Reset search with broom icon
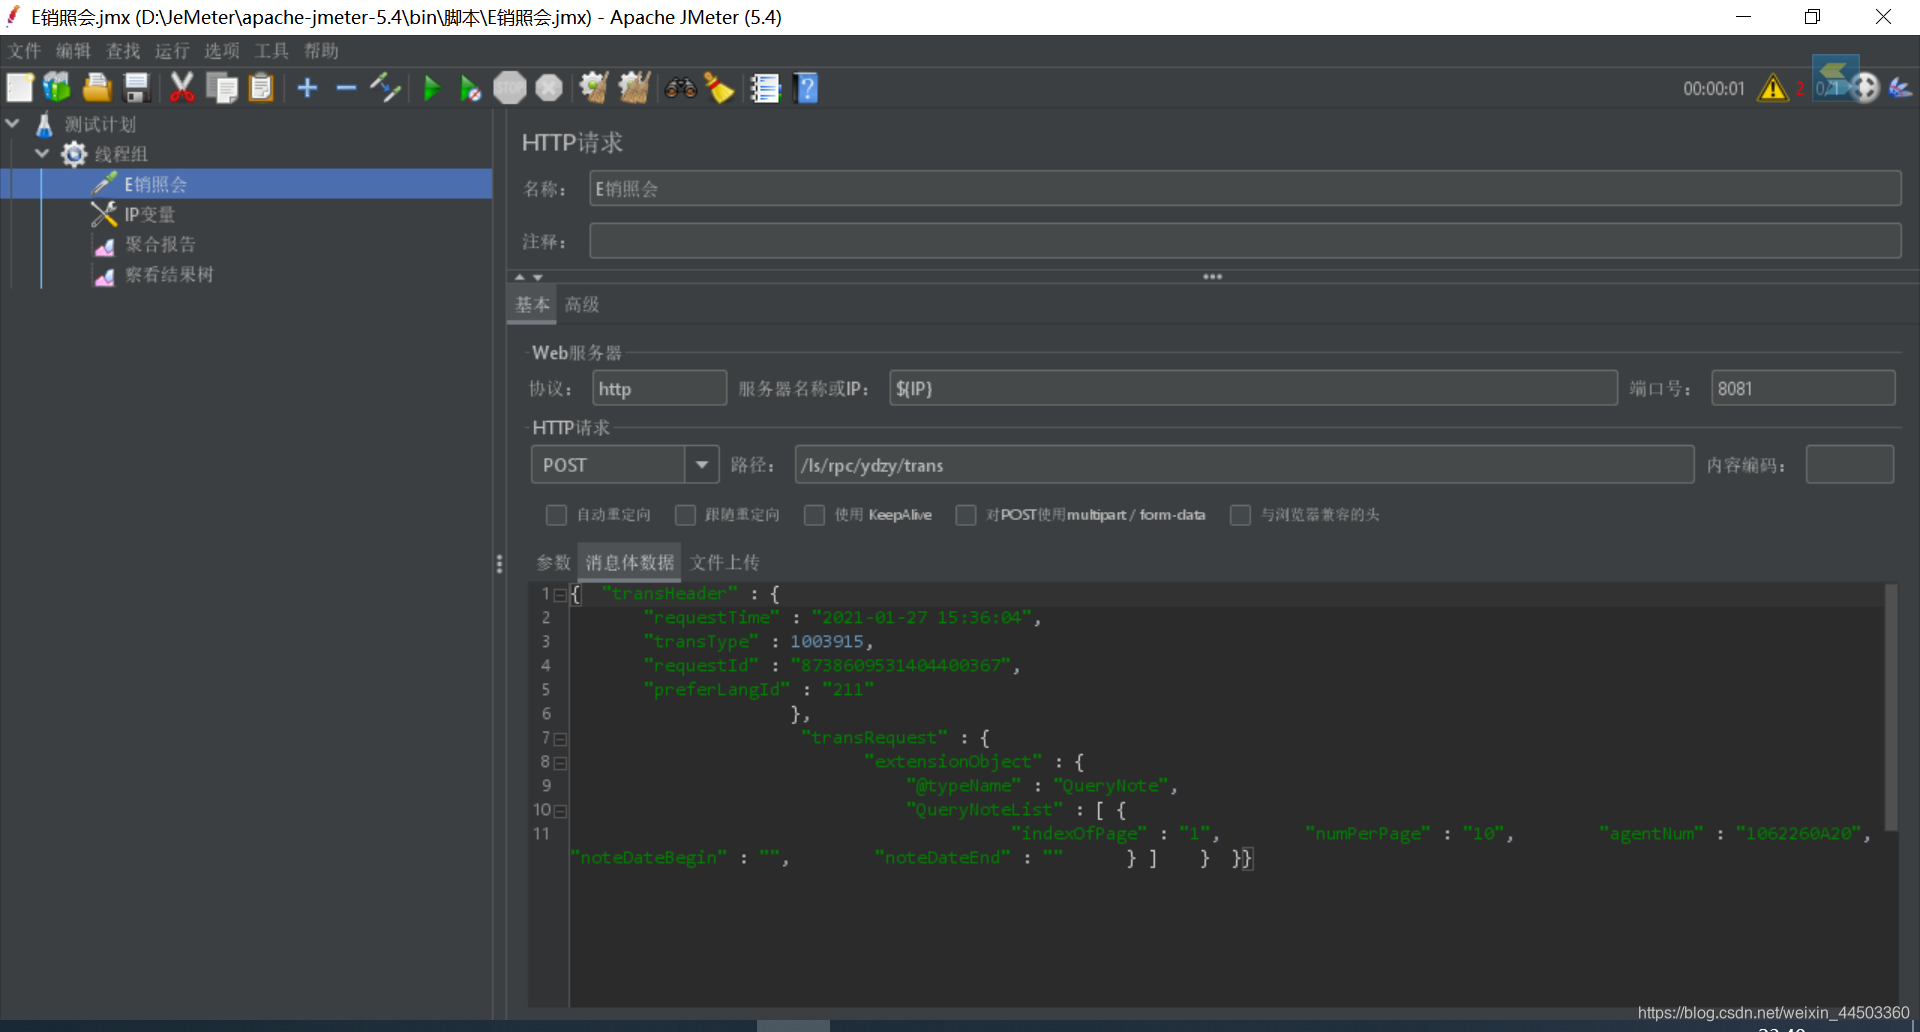 pyautogui.click(x=719, y=88)
